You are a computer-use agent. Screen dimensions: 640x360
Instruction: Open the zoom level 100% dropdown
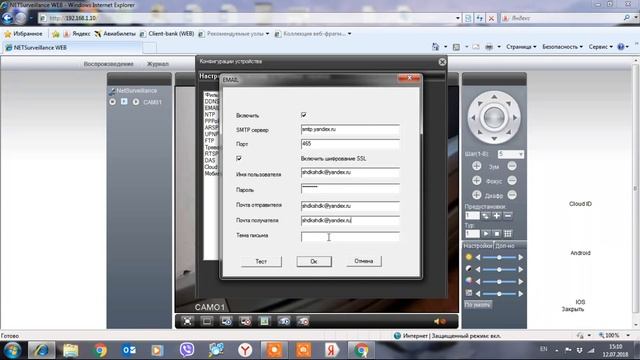628,336
